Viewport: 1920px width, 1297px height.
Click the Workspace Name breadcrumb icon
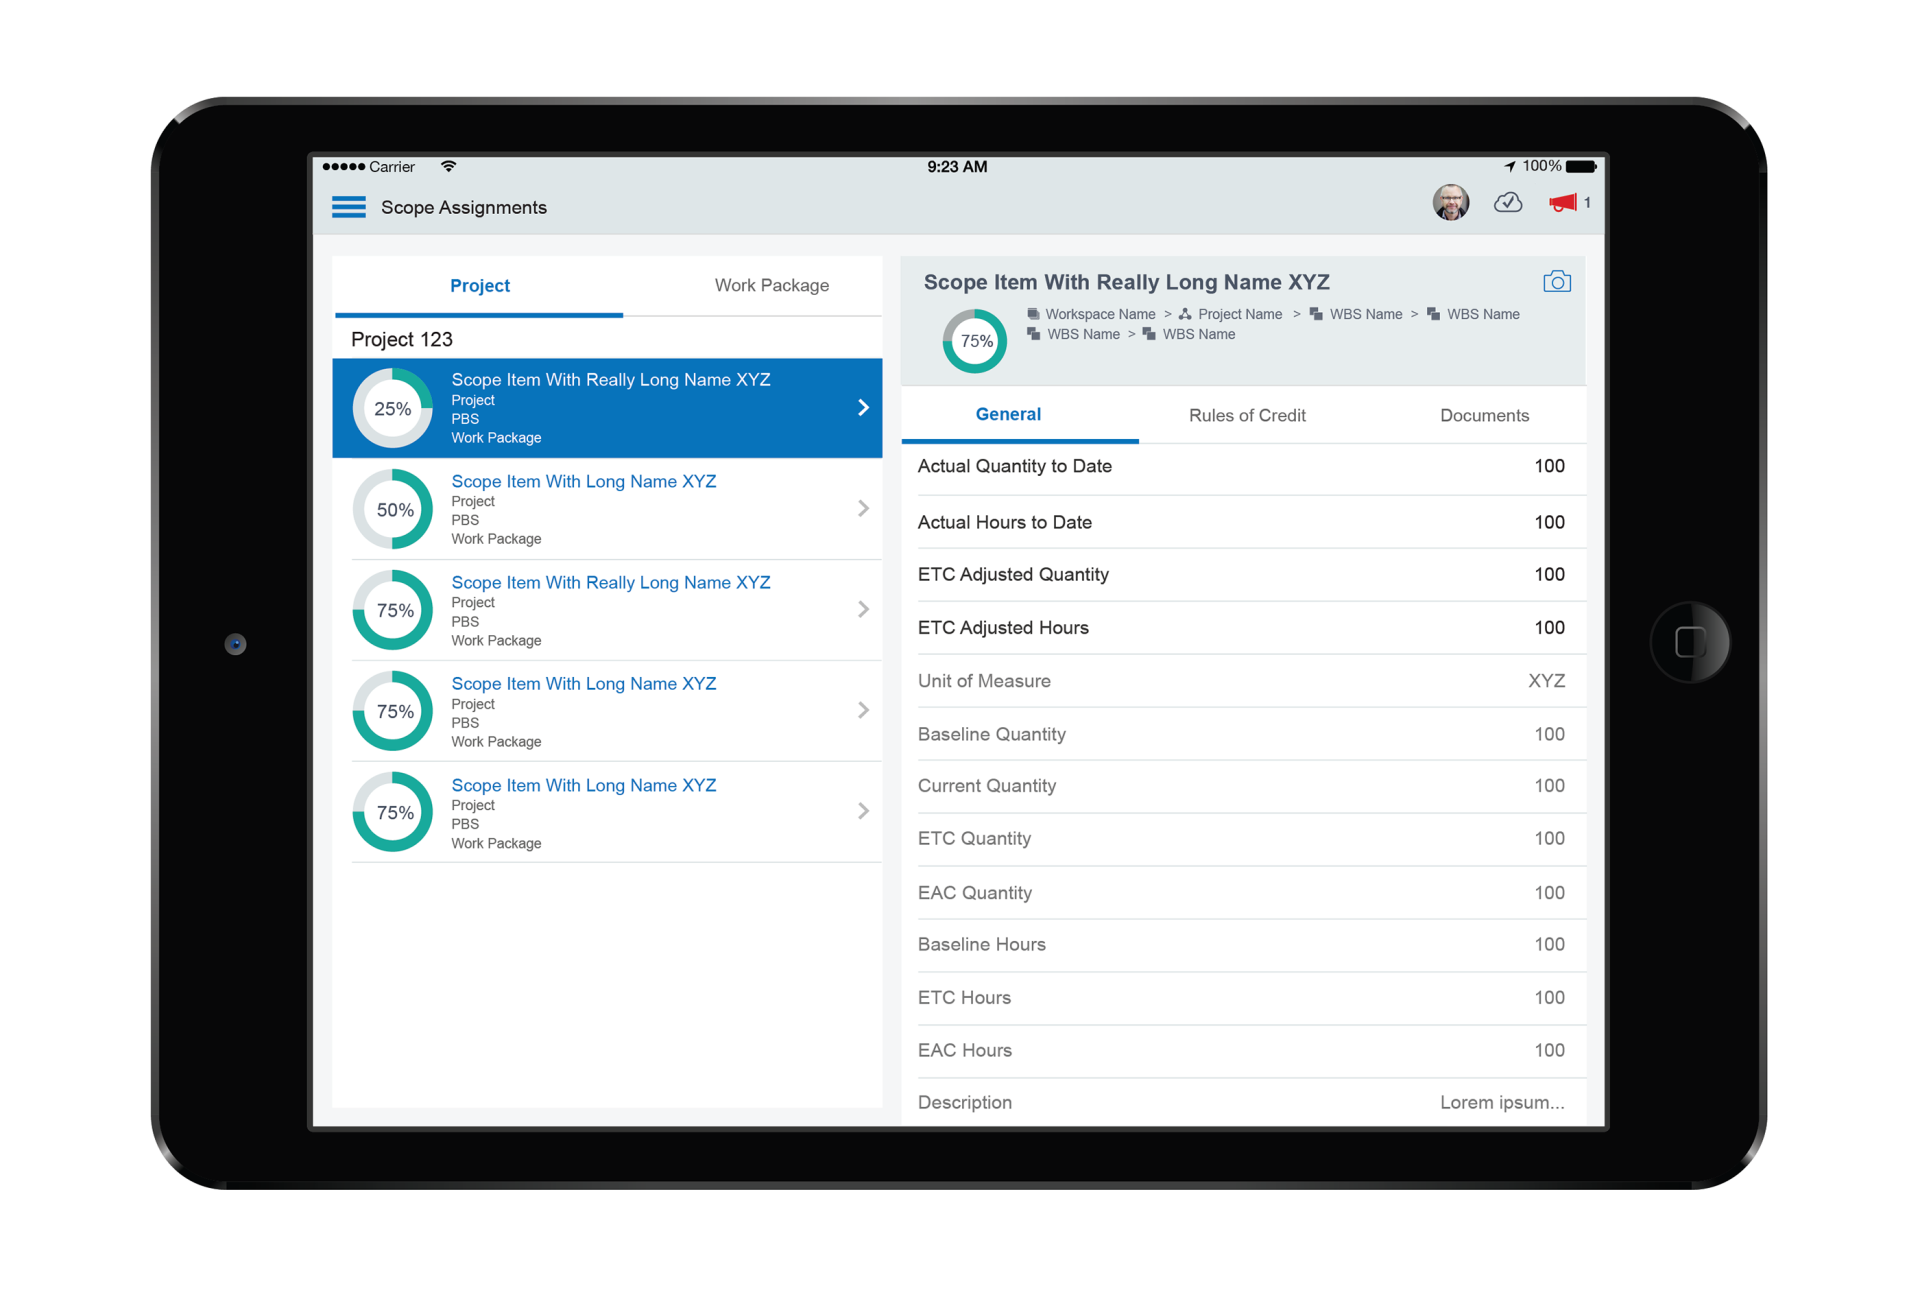1033,314
